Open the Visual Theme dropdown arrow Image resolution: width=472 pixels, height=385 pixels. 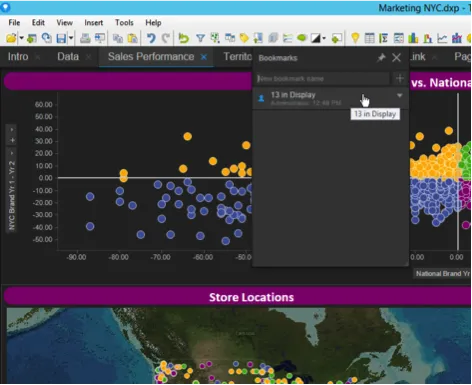[x=324, y=38]
